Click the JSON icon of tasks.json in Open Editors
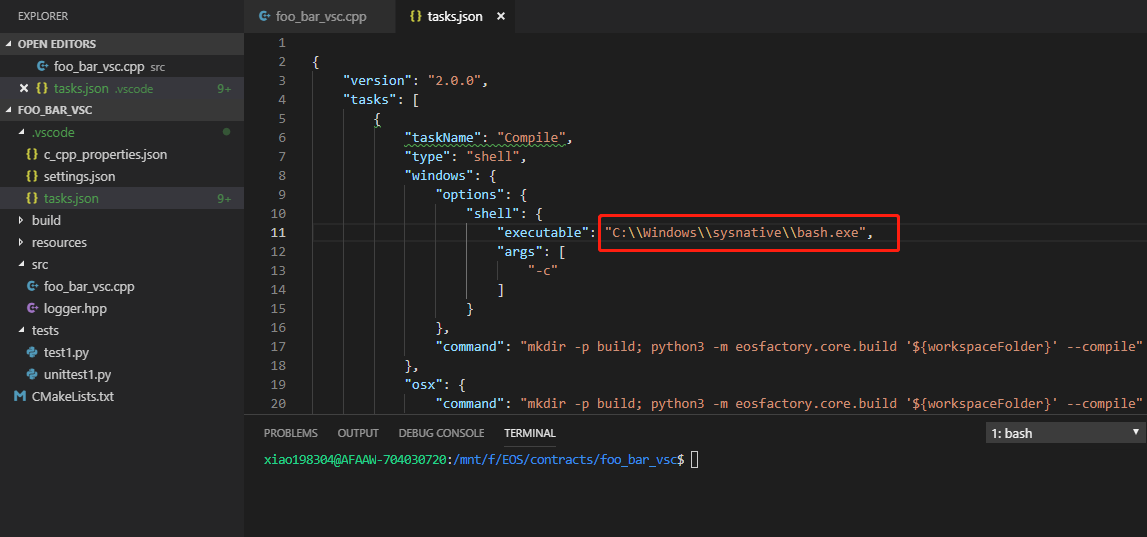 click(x=42, y=88)
